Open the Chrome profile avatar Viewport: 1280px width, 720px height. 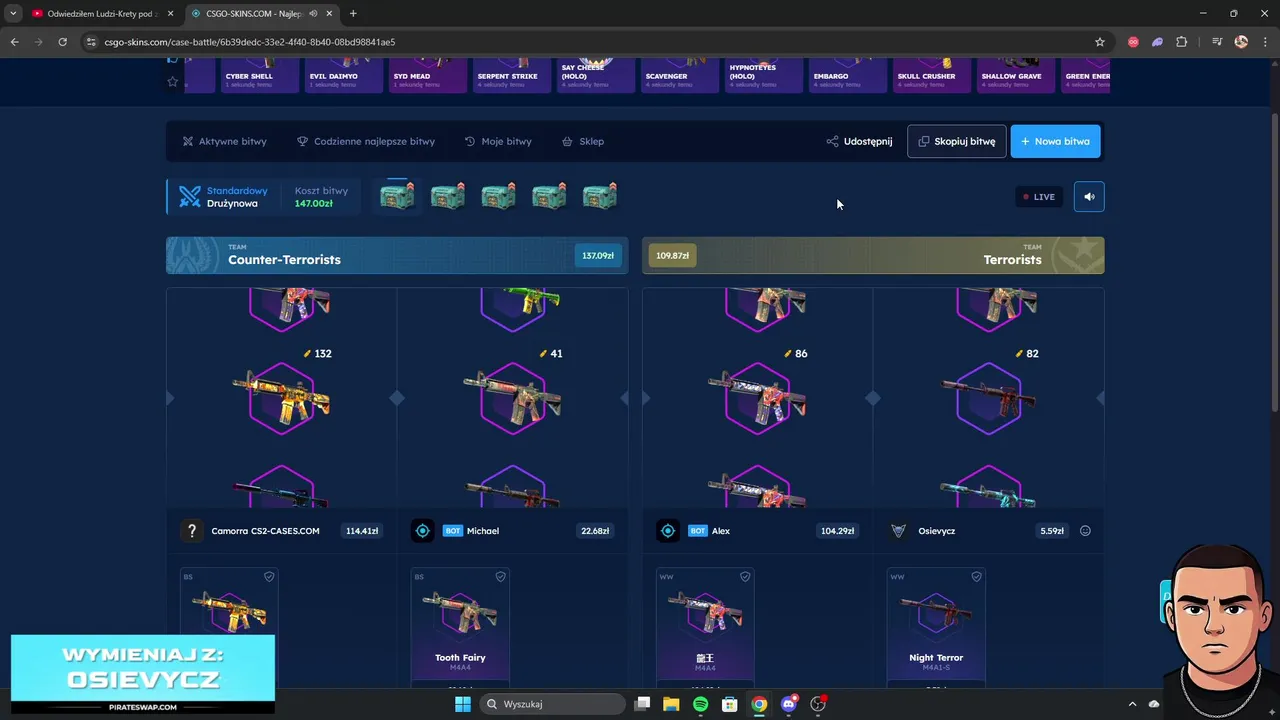(1241, 42)
